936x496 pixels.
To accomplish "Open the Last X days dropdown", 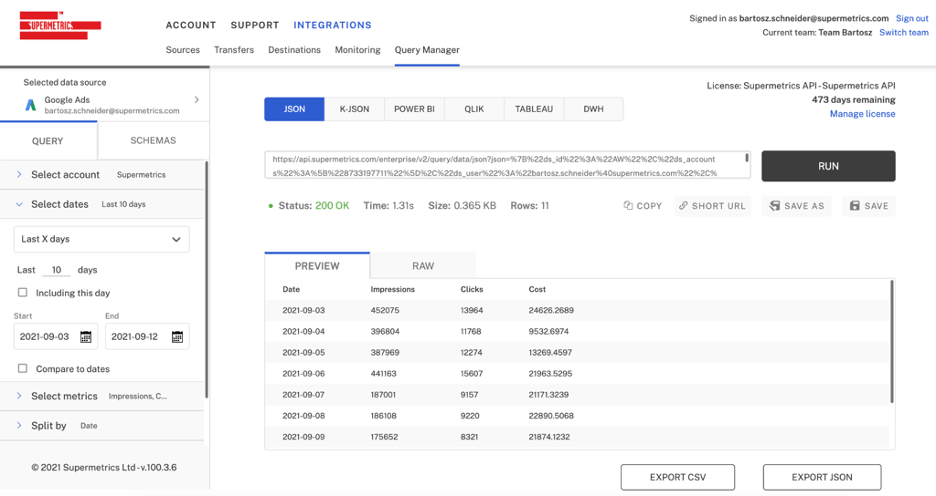I will pos(101,239).
